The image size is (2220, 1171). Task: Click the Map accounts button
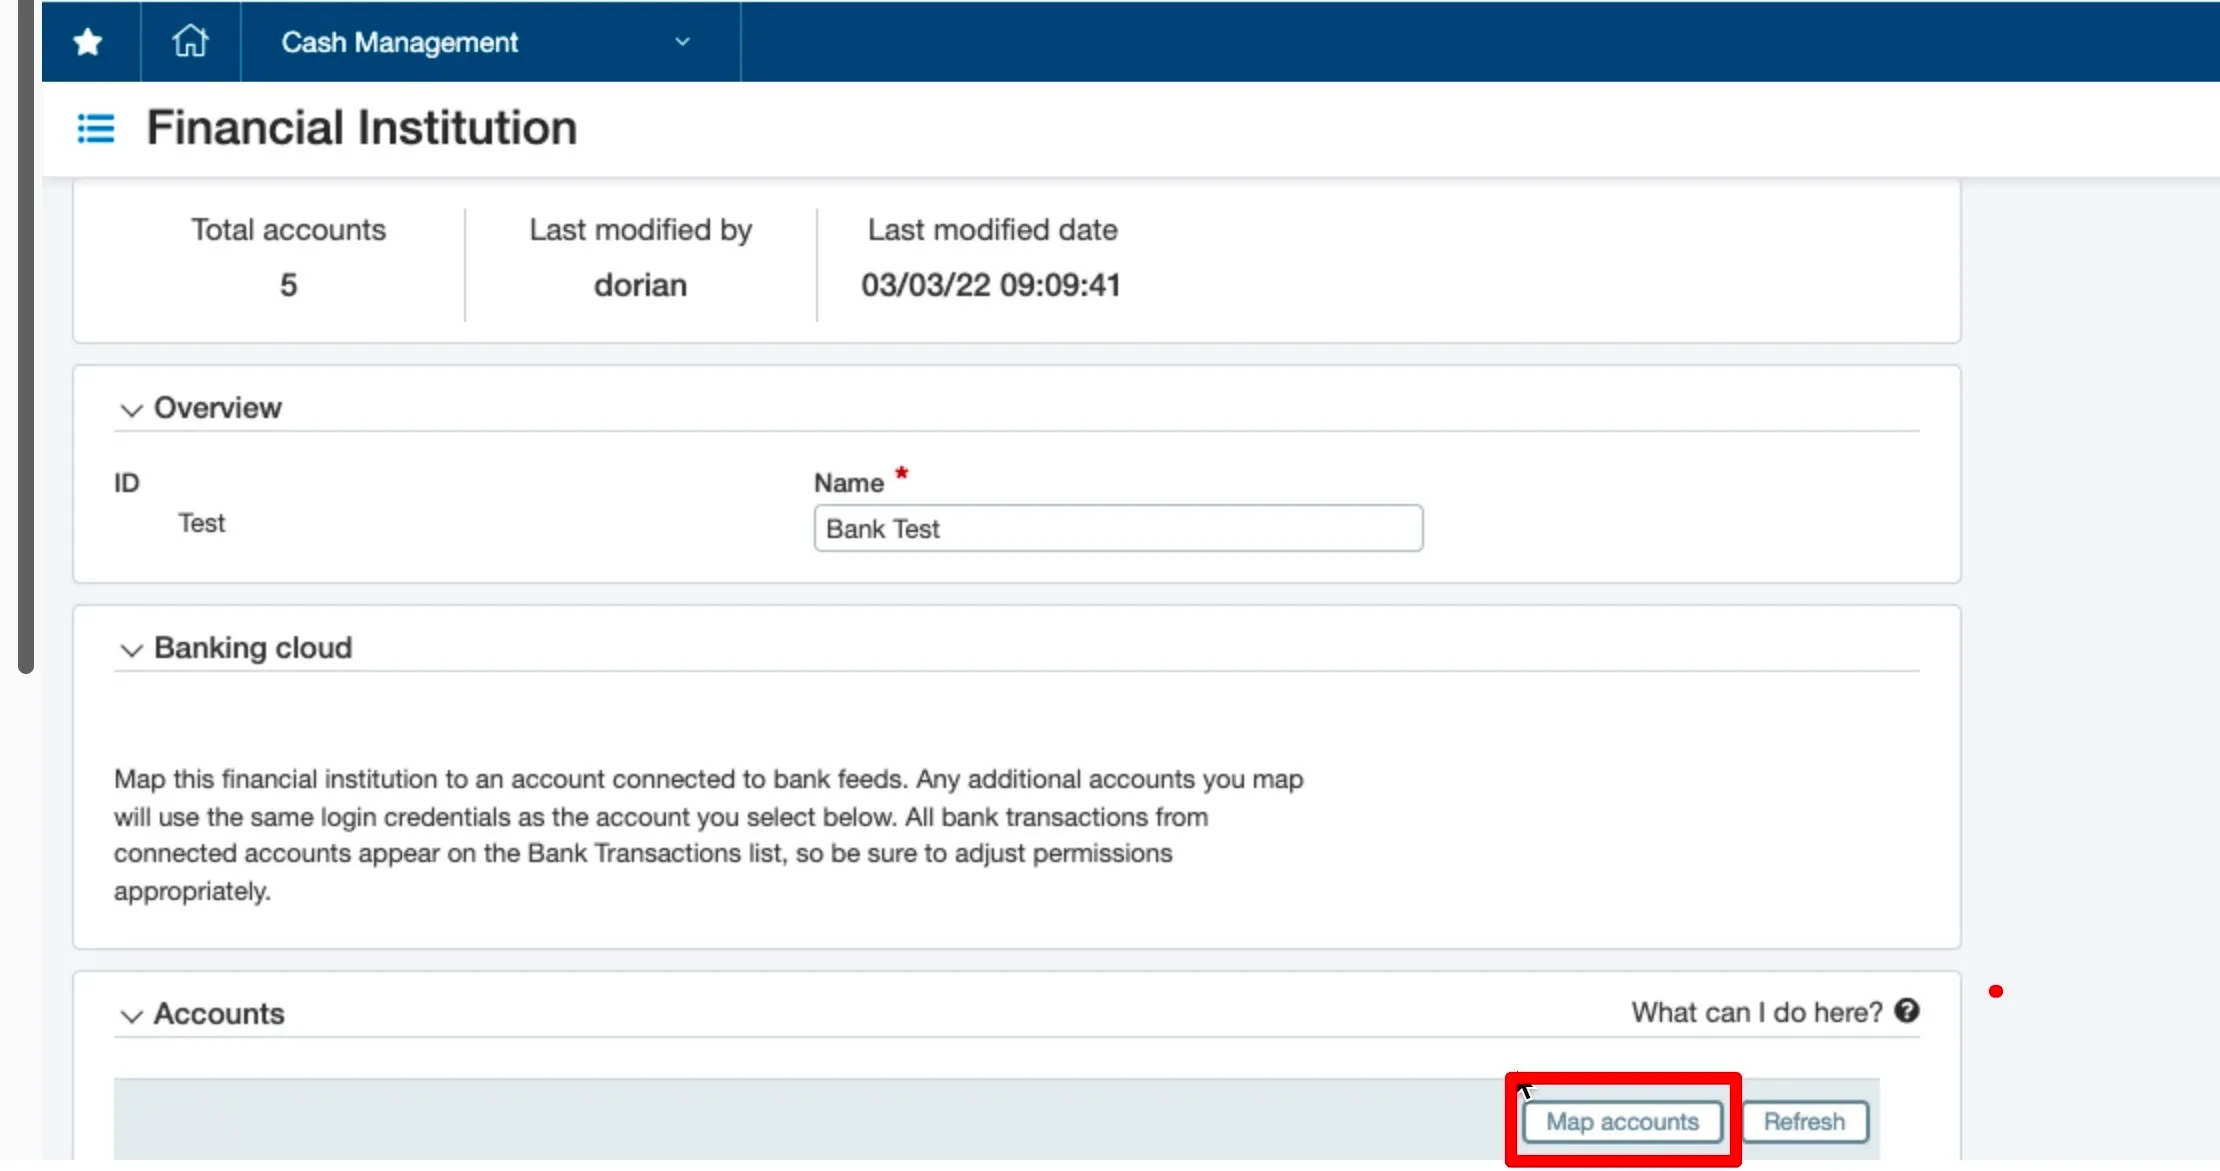coord(1622,1122)
